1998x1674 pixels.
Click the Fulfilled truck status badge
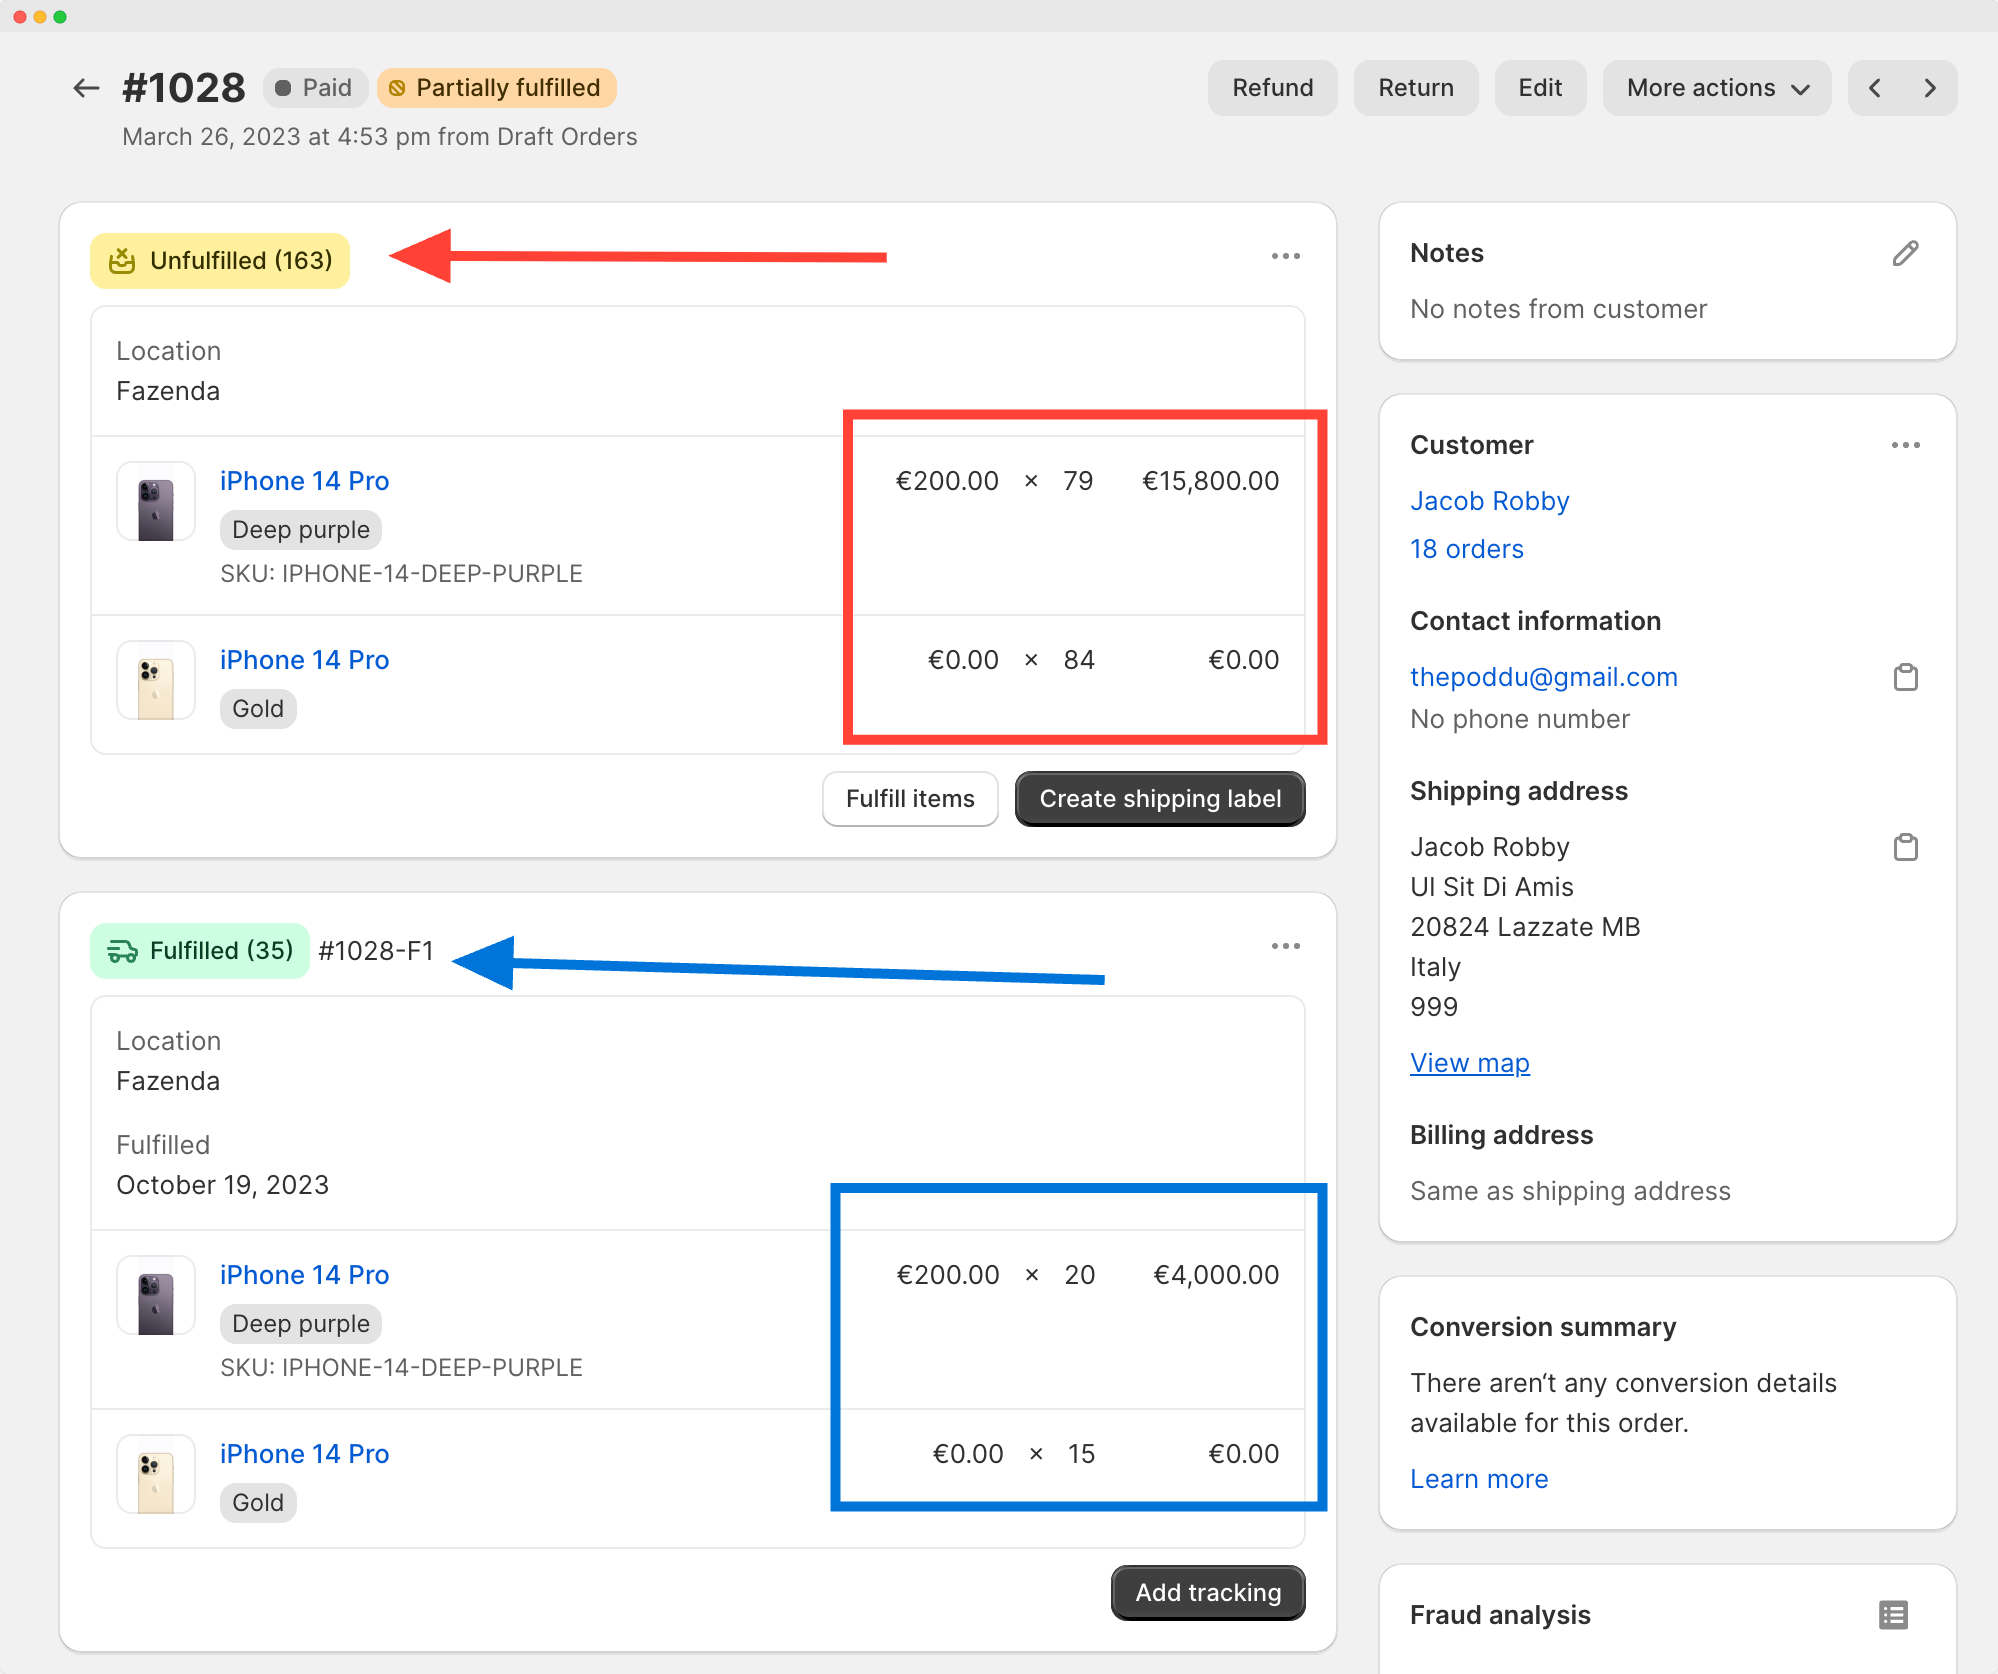[x=124, y=950]
